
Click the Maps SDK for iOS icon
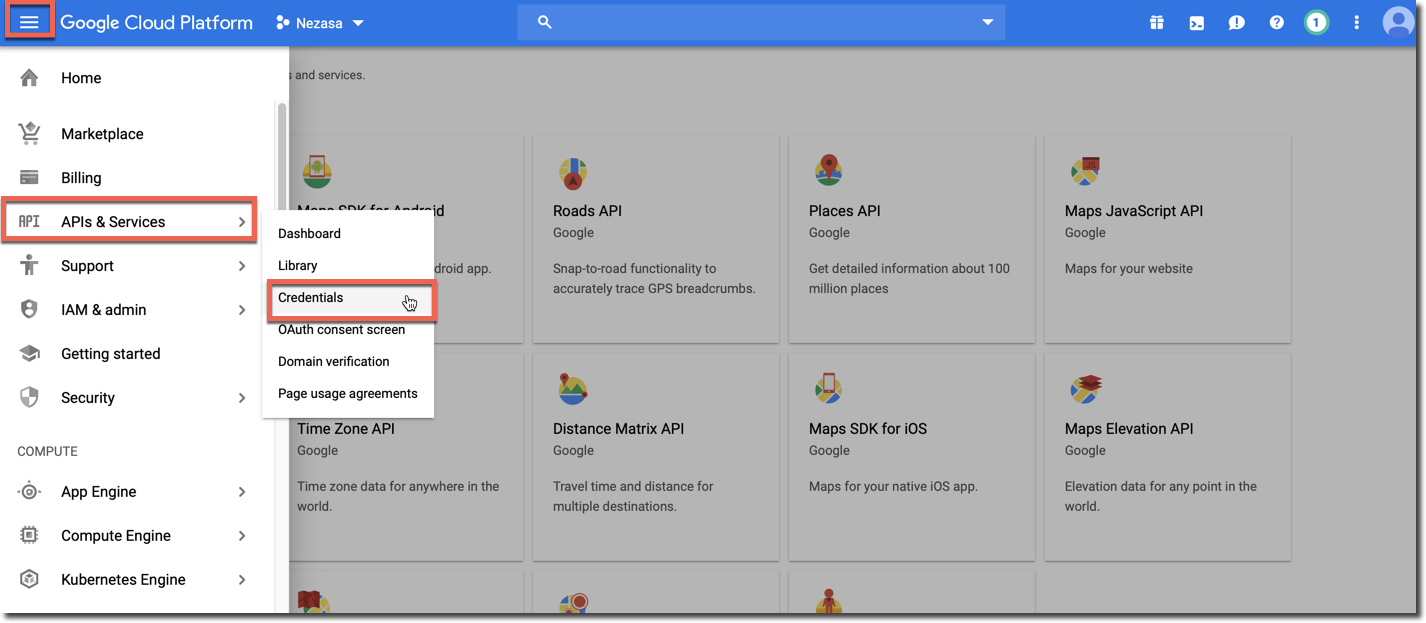click(829, 389)
